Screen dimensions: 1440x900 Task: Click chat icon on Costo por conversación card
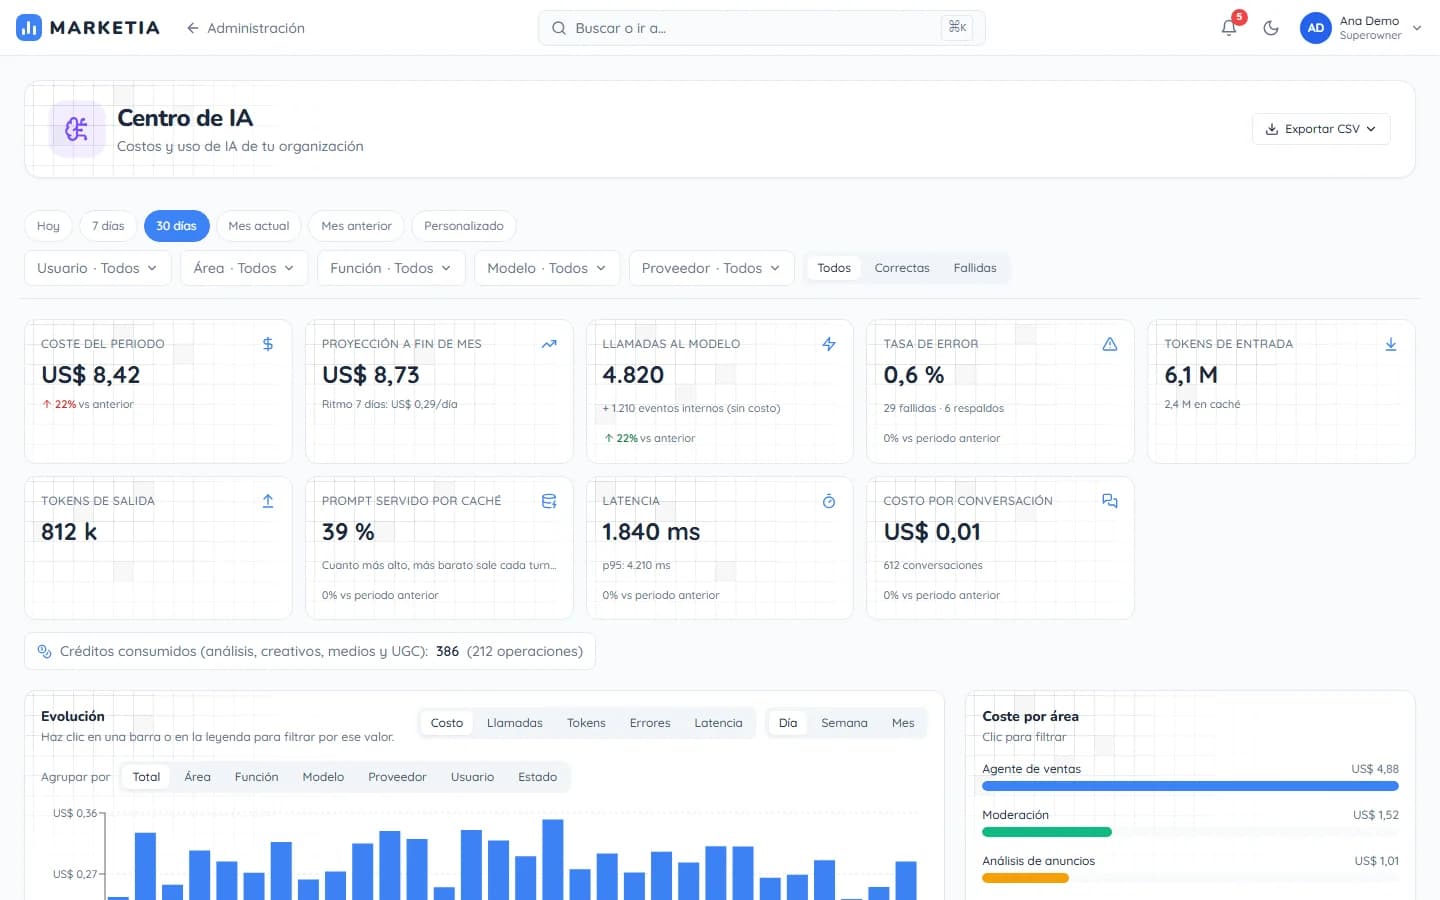click(x=1110, y=501)
